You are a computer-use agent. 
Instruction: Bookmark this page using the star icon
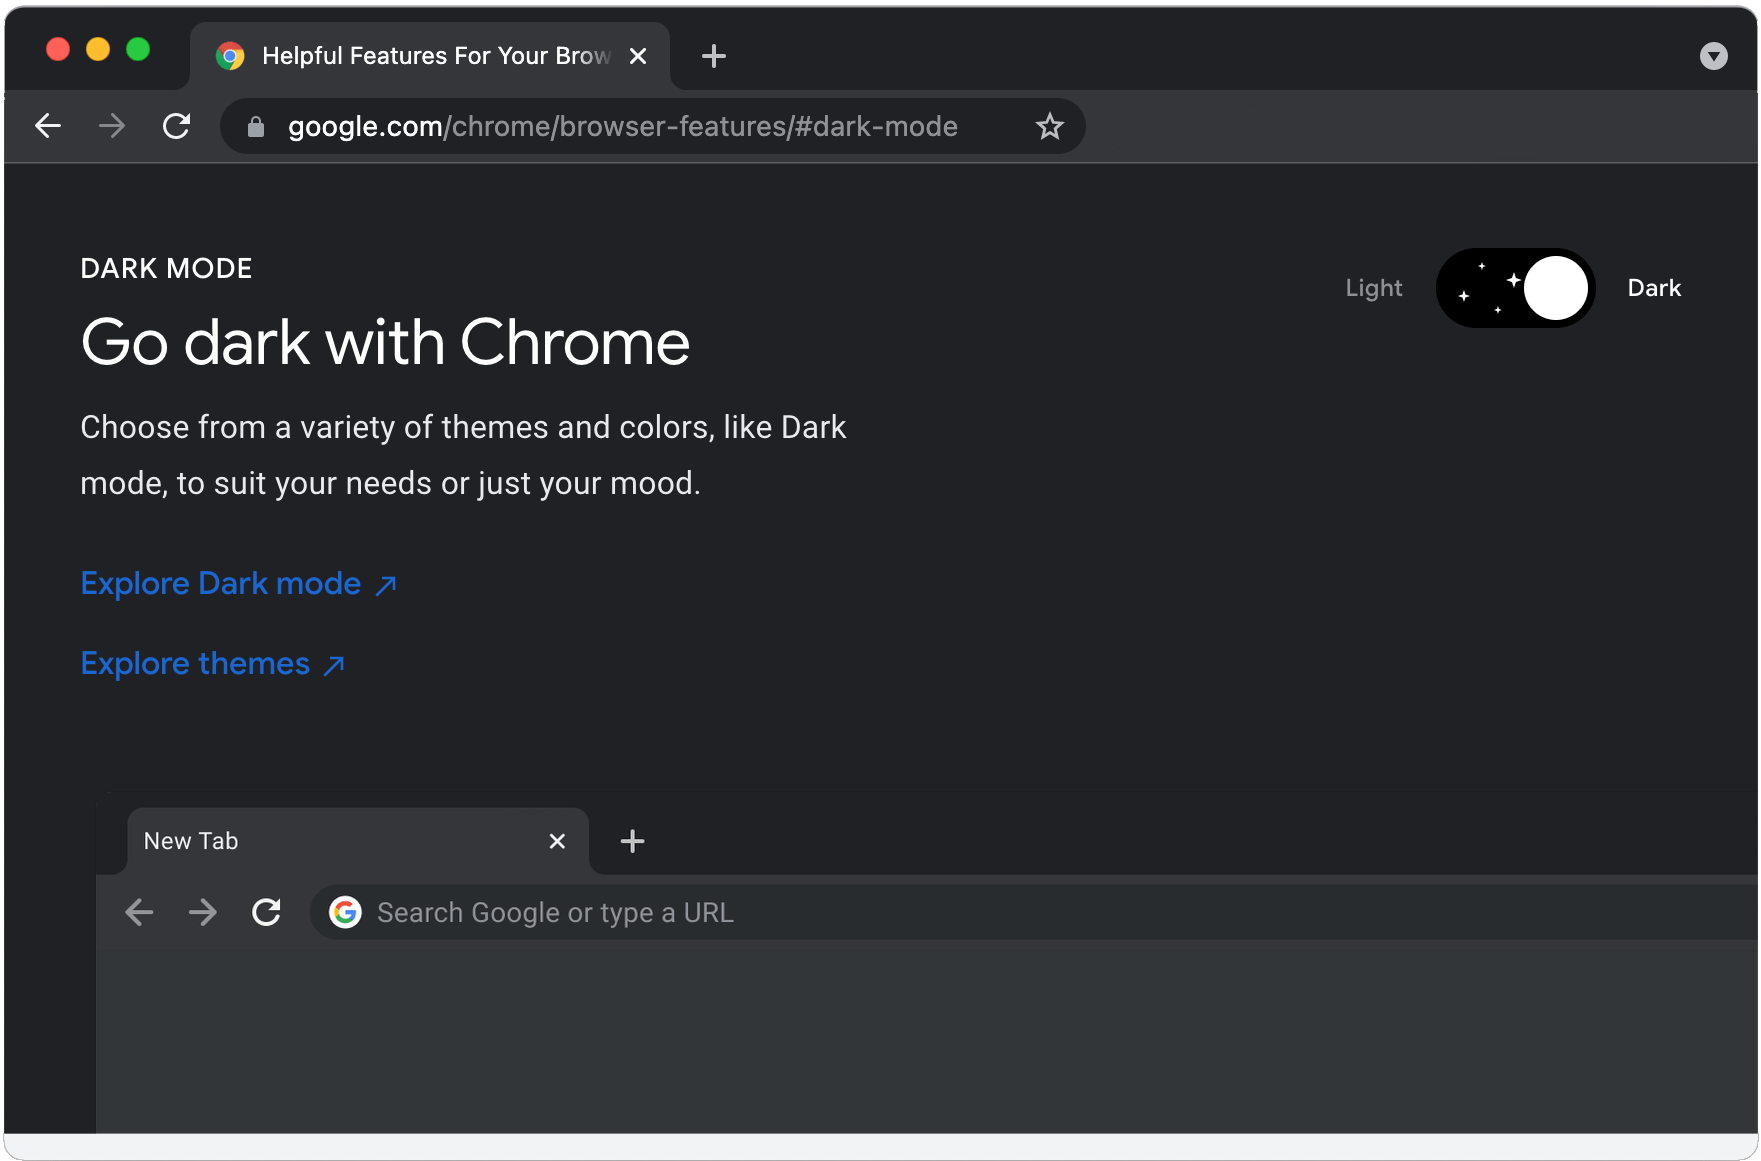pos(1049,126)
